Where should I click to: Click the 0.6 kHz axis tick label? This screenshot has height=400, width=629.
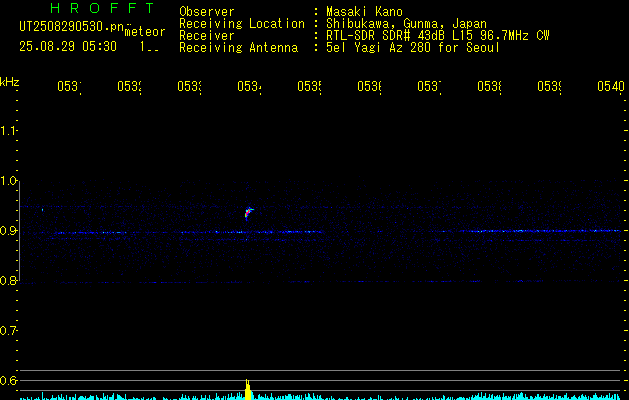click(x=8, y=380)
